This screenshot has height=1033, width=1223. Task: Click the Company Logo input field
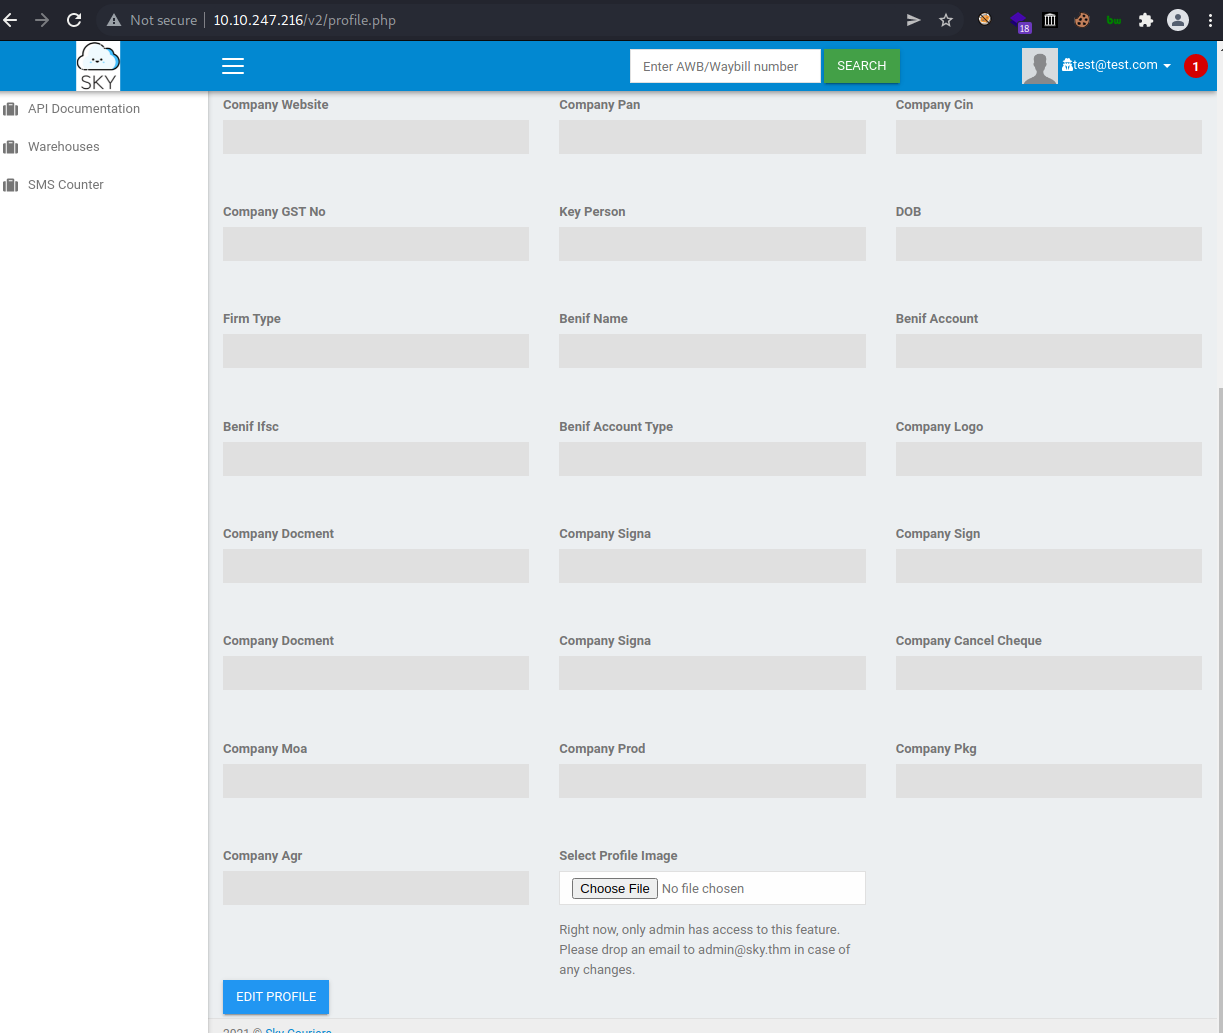point(1049,459)
